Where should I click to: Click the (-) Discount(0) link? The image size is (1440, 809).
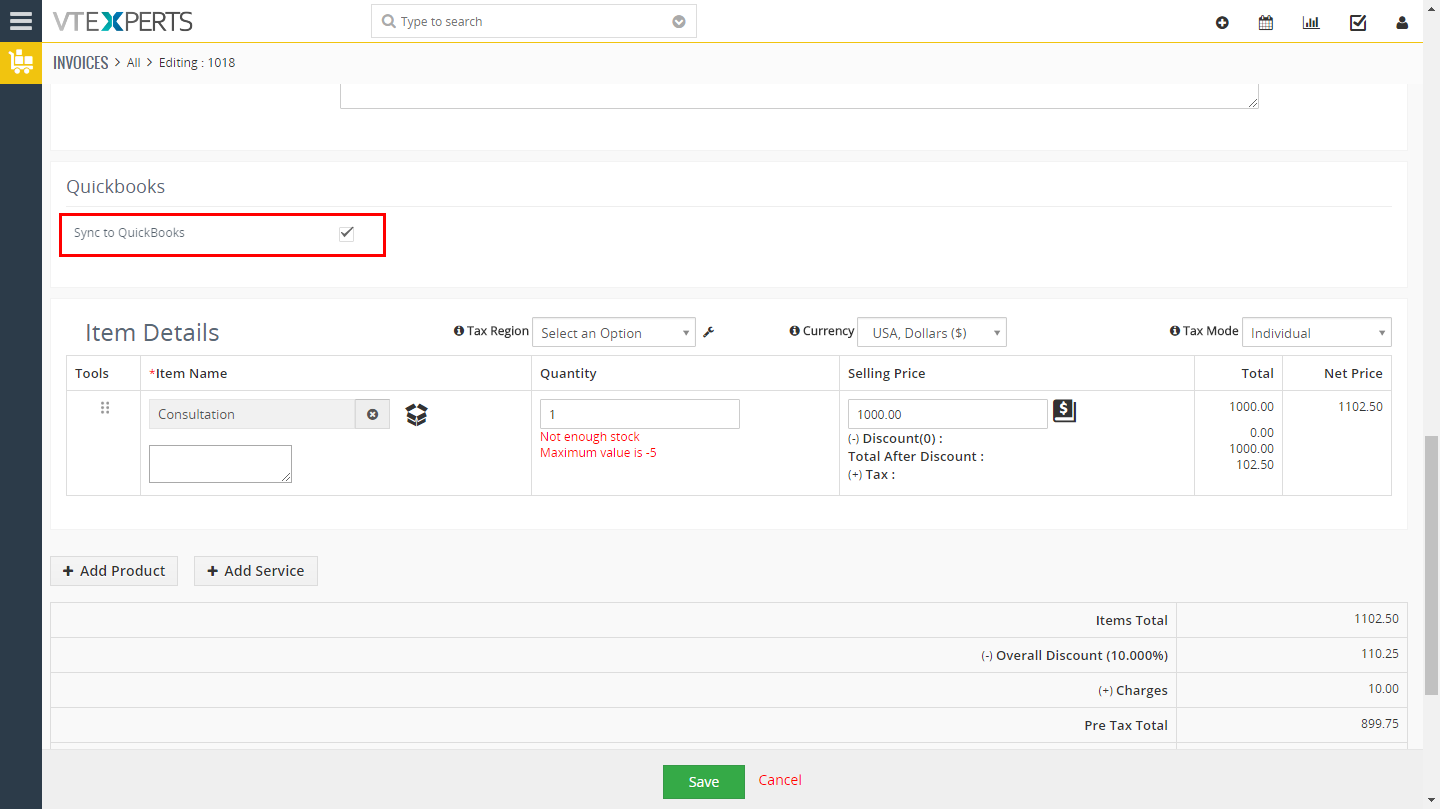point(895,438)
